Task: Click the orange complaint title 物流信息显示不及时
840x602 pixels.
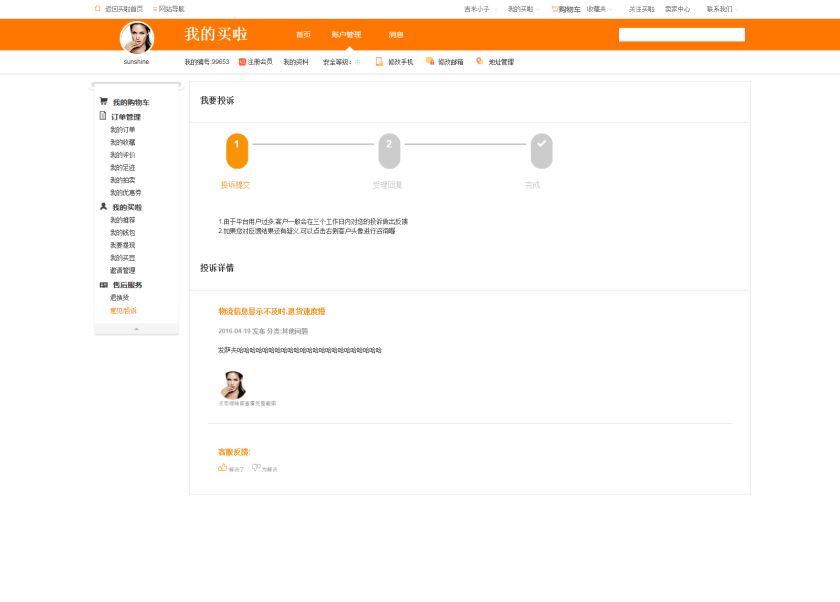Action: pos(272,311)
